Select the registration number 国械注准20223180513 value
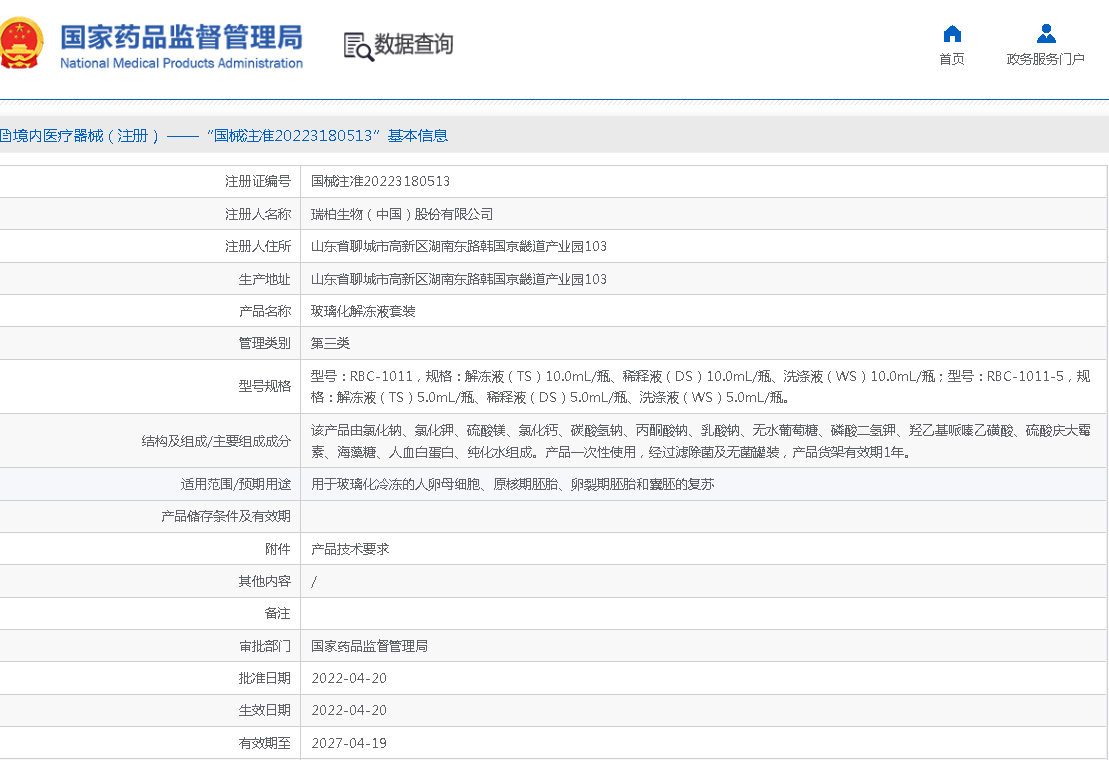Screen dimensions: 1109x760 click(x=380, y=182)
